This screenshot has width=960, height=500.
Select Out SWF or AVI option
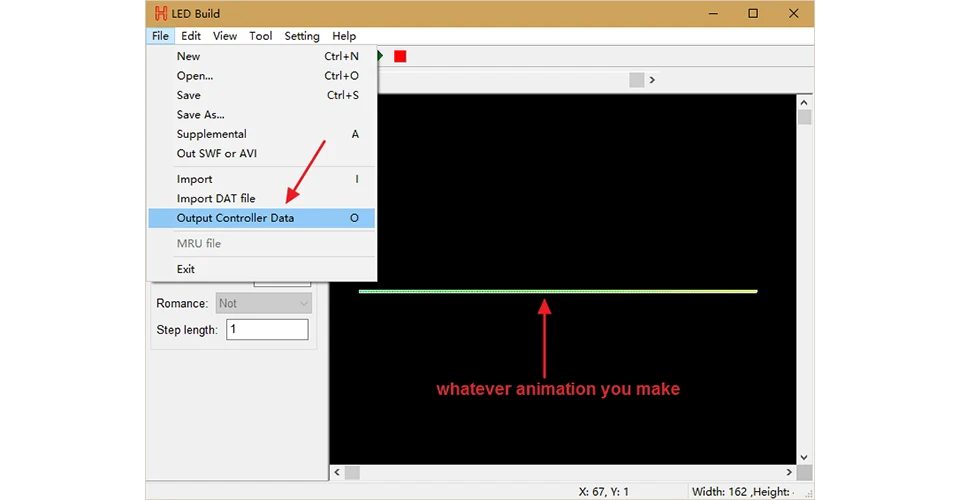[x=262, y=154]
